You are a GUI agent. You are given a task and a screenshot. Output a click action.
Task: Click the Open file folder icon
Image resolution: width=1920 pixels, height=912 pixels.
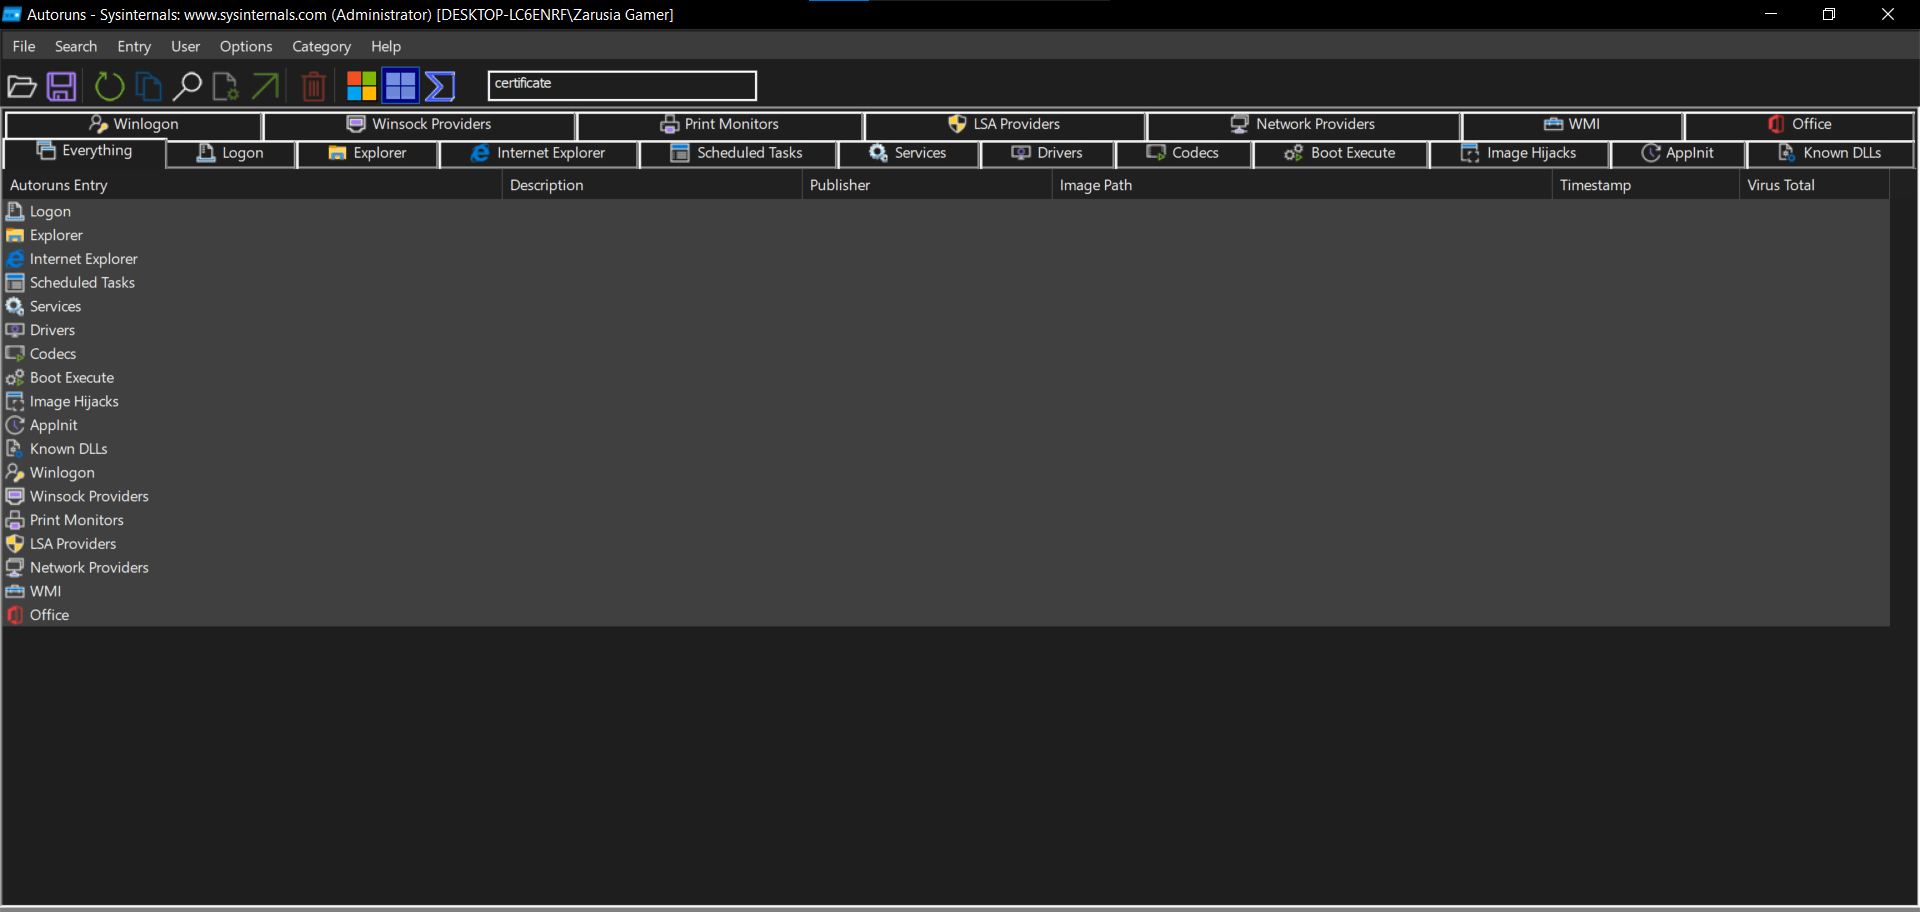(22, 87)
